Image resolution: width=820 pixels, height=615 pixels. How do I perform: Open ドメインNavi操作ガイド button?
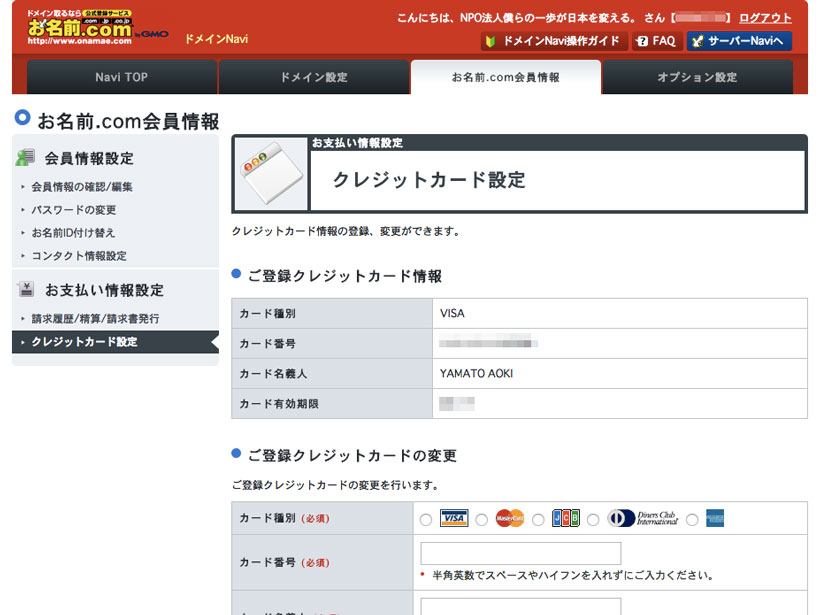555,42
